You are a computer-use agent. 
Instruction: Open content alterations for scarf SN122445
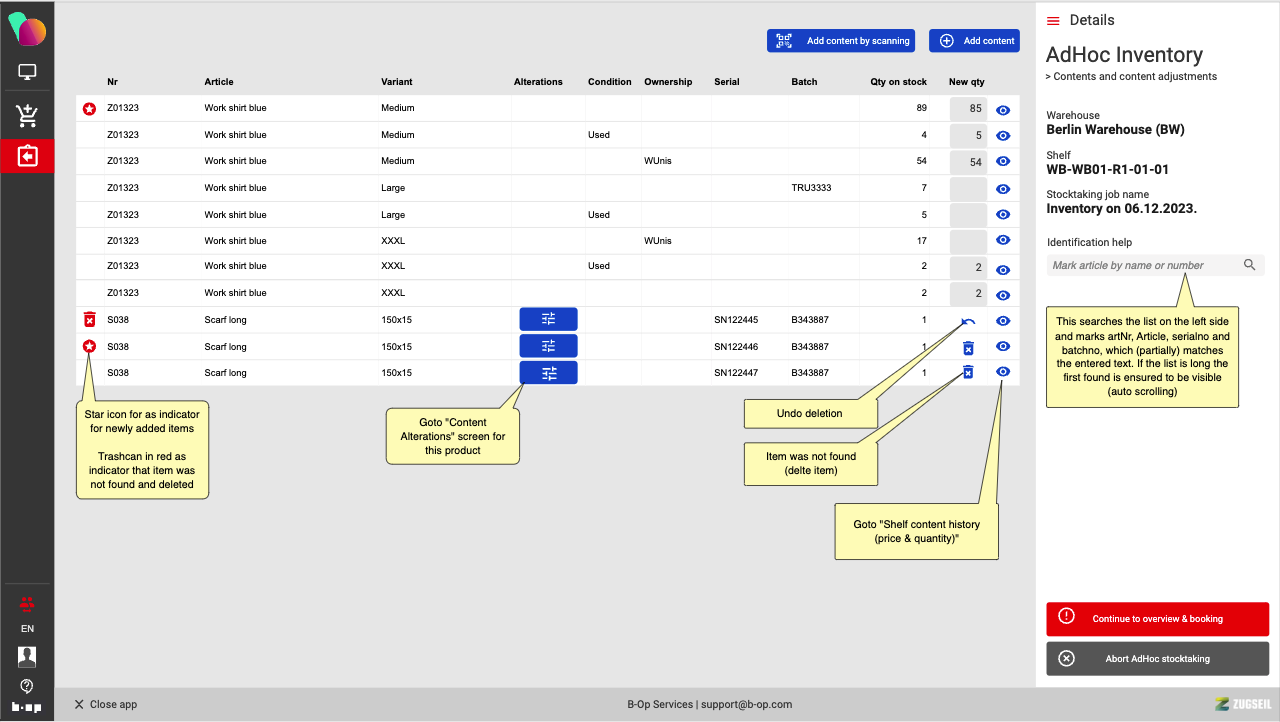click(x=548, y=319)
